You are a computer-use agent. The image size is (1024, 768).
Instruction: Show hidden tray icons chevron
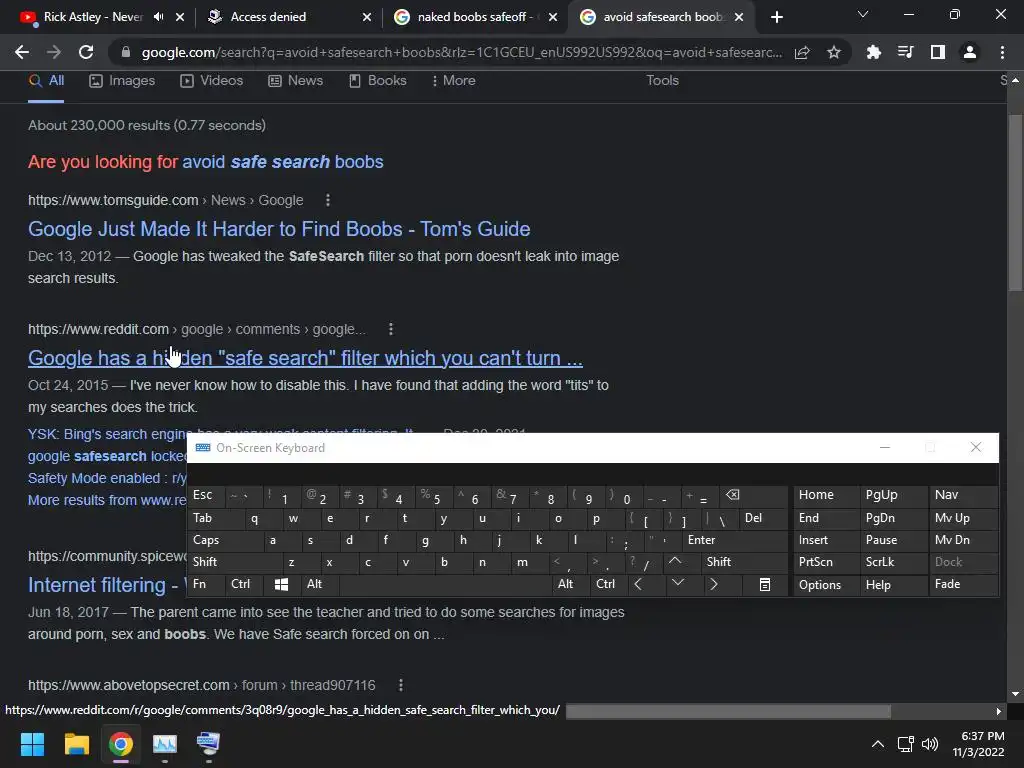pyautogui.click(x=878, y=744)
